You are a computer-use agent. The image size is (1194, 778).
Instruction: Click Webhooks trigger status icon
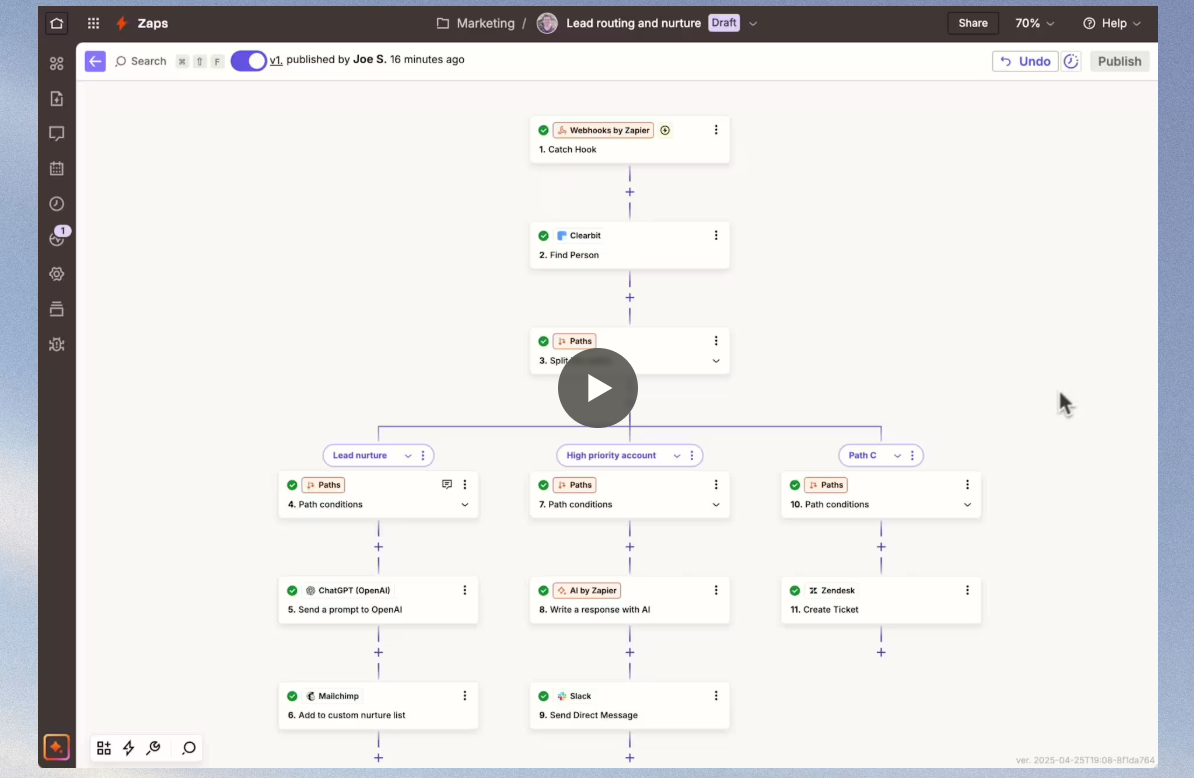pyautogui.click(x=543, y=130)
